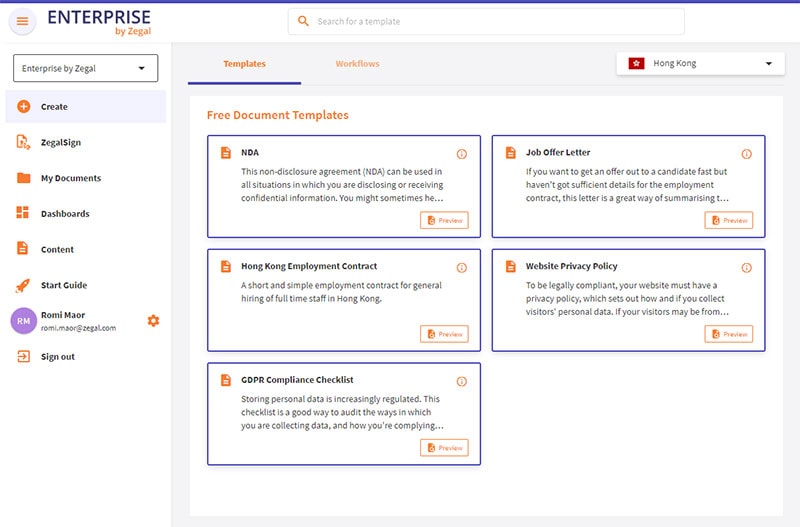Click Website Privacy Policy document icon
The width and height of the screenshot is (800, 527).
tap(510, 266)
